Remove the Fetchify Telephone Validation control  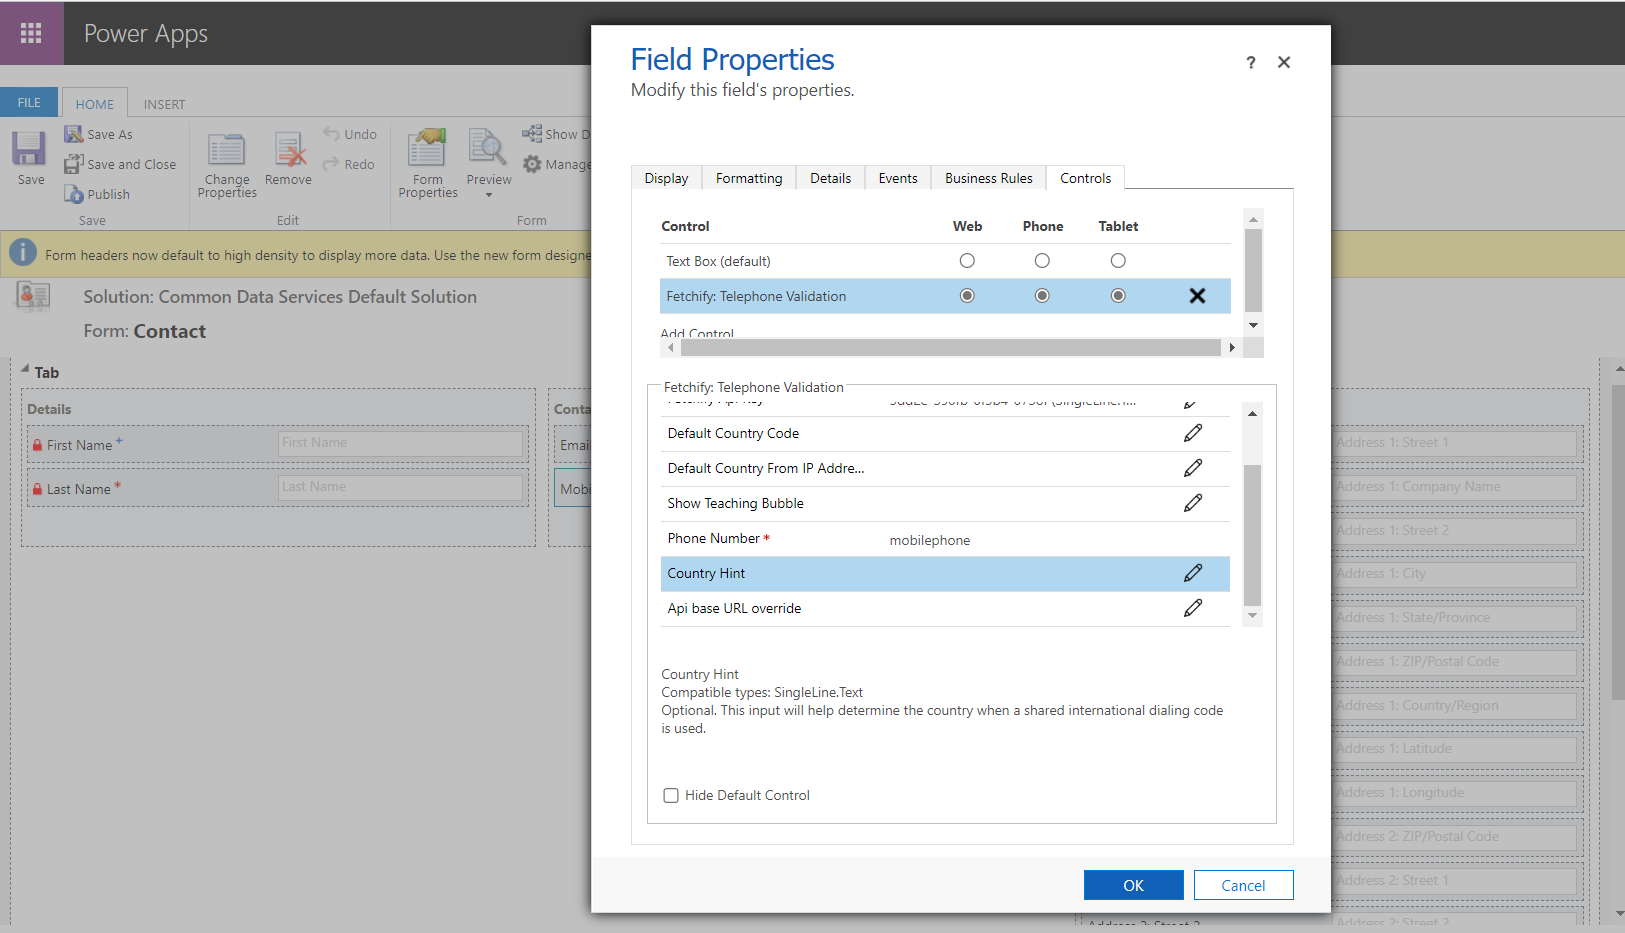[1197, 296]
